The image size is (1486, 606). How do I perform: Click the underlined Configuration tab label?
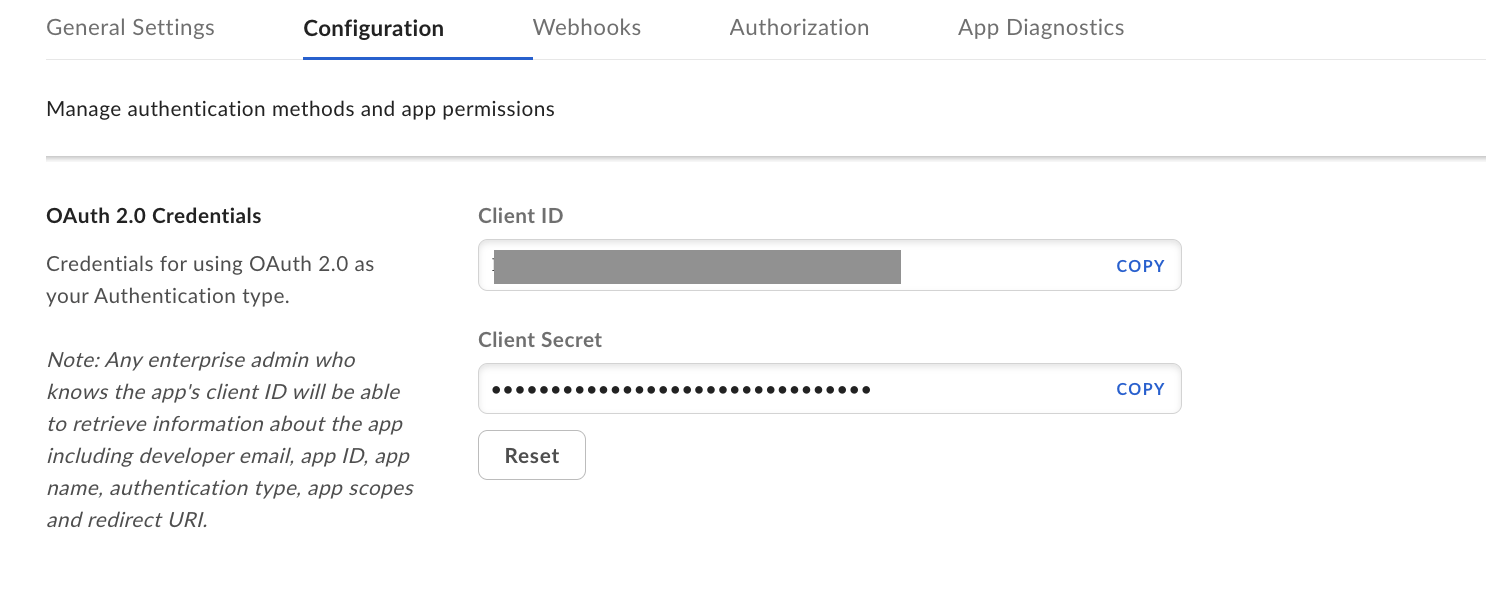coord(373,29)
